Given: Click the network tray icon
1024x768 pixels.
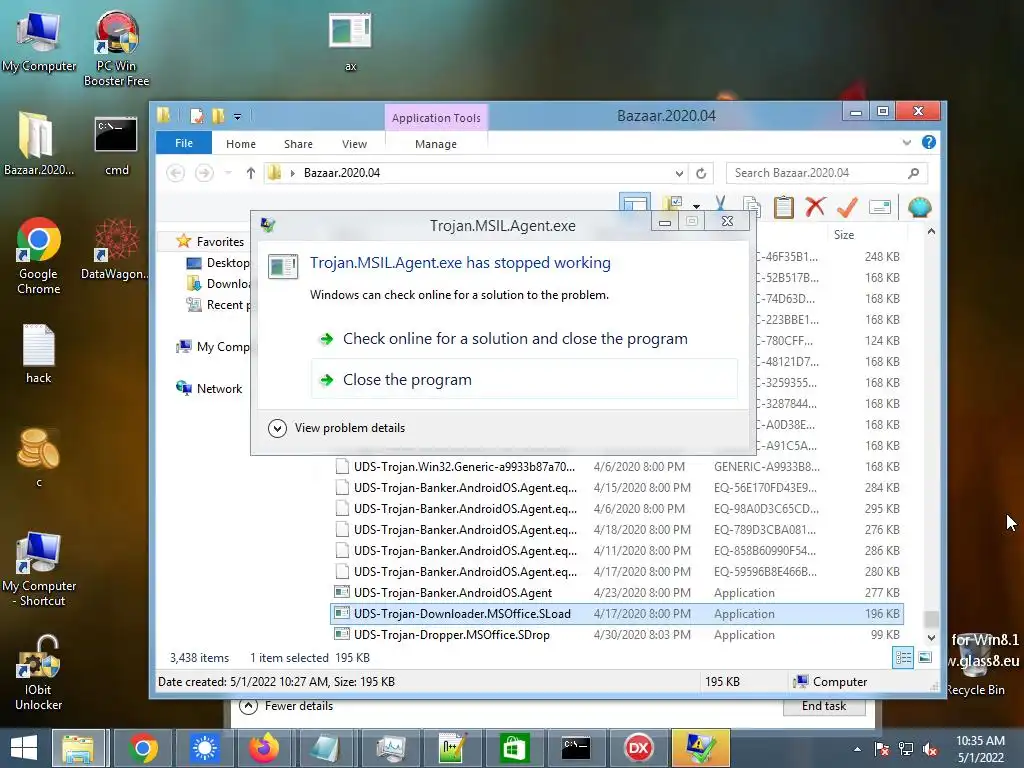Looking at the screenshot, I should [906, 750].
